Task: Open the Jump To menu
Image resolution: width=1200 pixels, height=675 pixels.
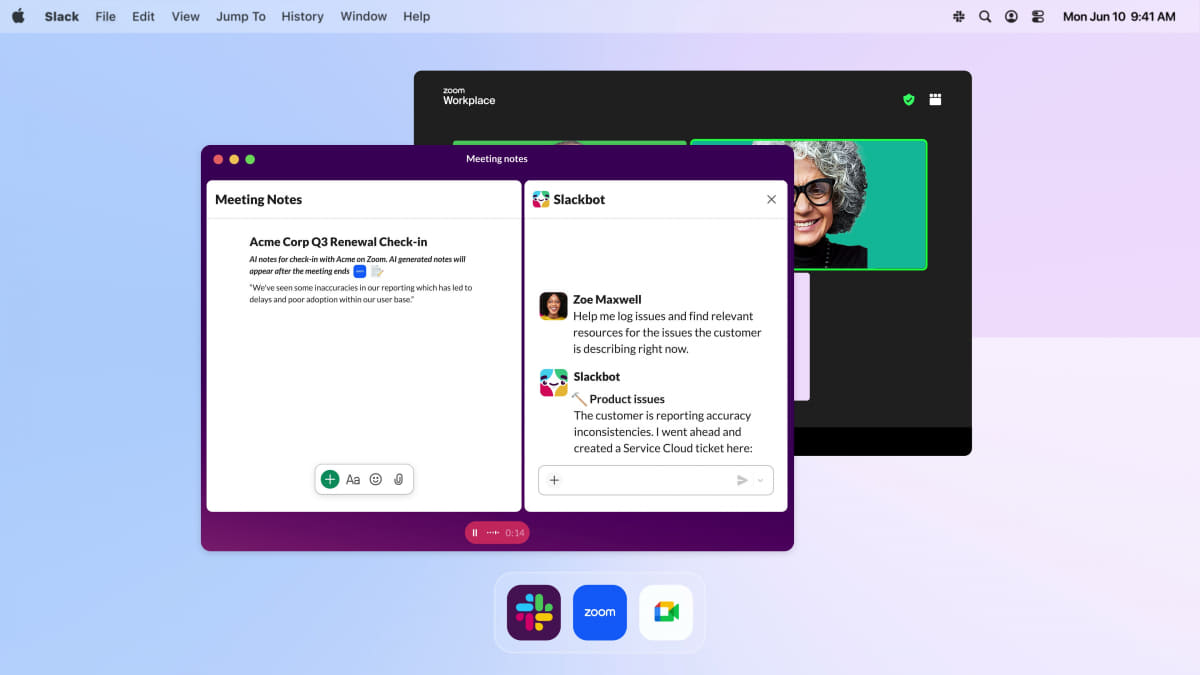Action: pyautogui.click(x=241, y=16)
